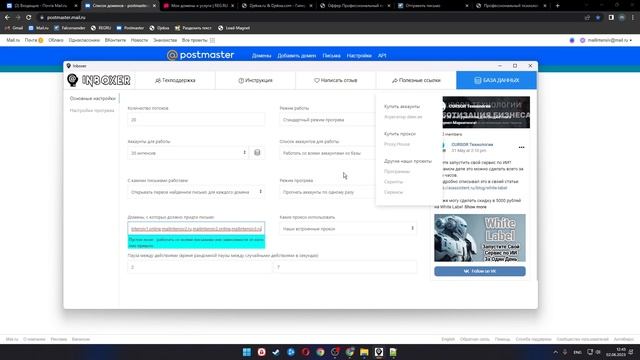The height and width of the screenshot is (360, 640).
Task: Open Домены in postmaster navigation
Action: 261,56
